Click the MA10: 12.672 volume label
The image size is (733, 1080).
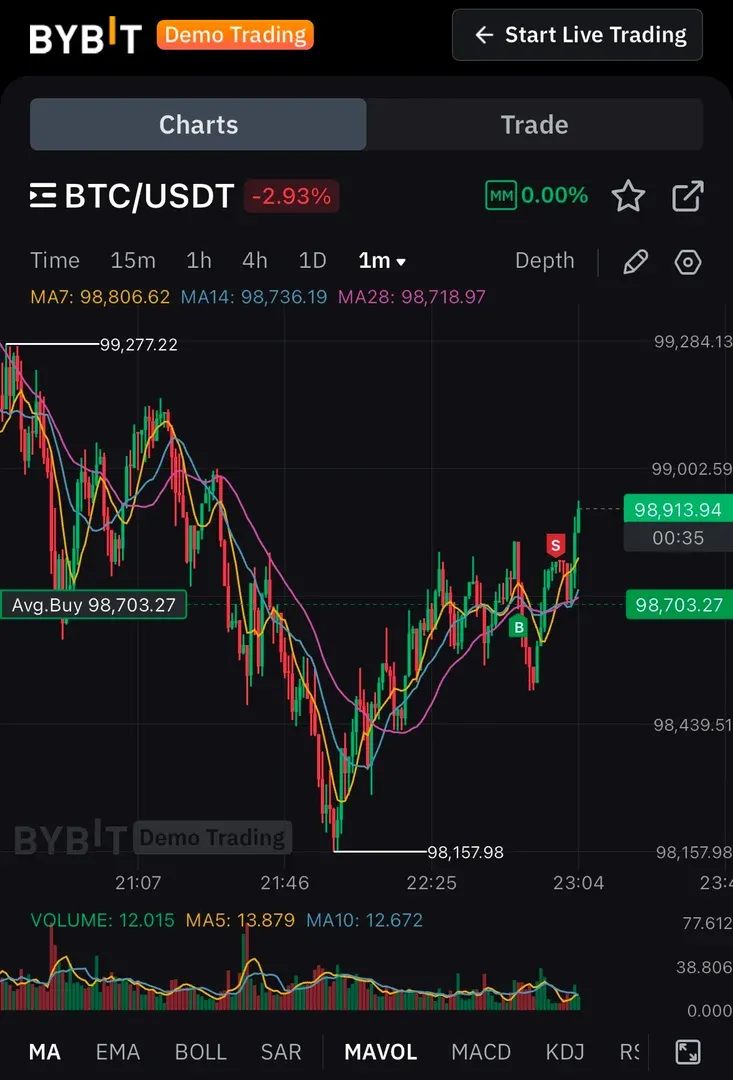click(x=364, y=920)
